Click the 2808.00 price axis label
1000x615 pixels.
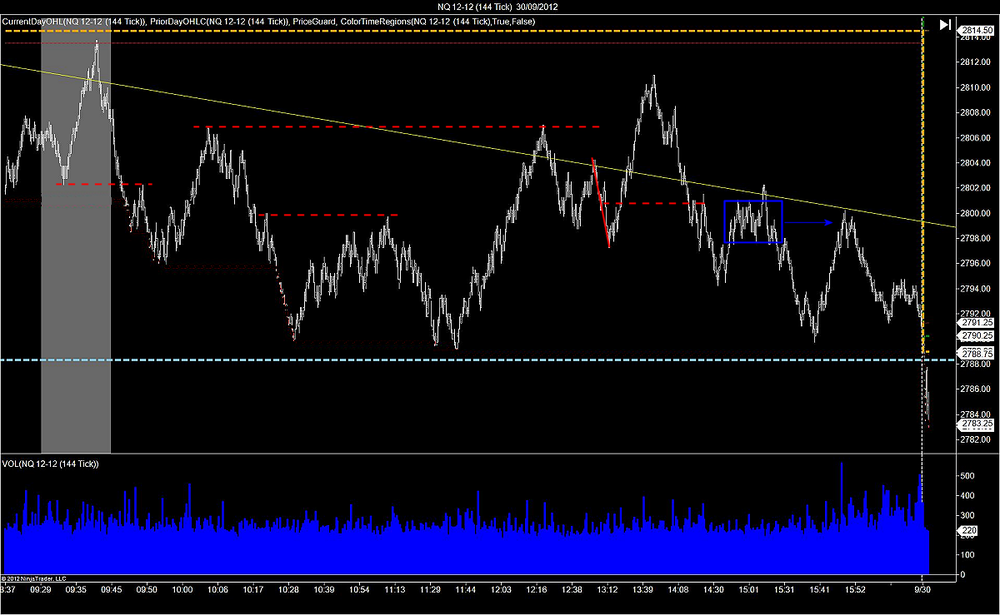pyautogui.click(x=975, y=112)
